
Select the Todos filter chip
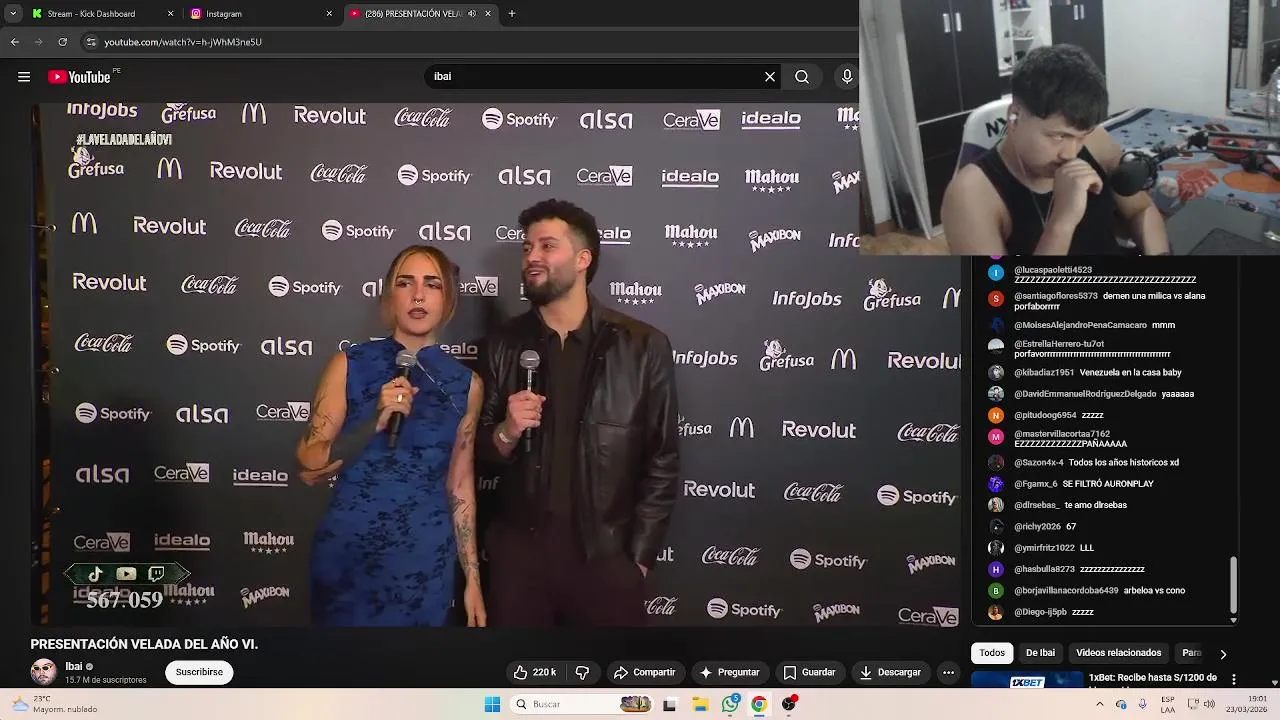point(992,653)
